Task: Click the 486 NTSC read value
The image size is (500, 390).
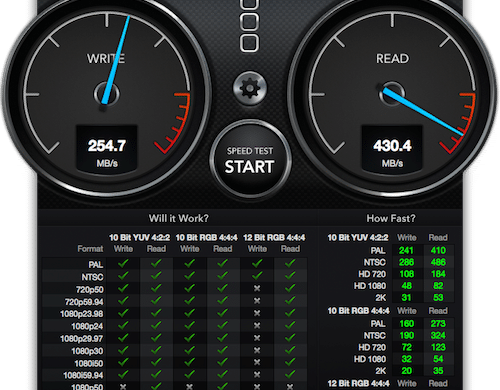Action: (438, 262)
